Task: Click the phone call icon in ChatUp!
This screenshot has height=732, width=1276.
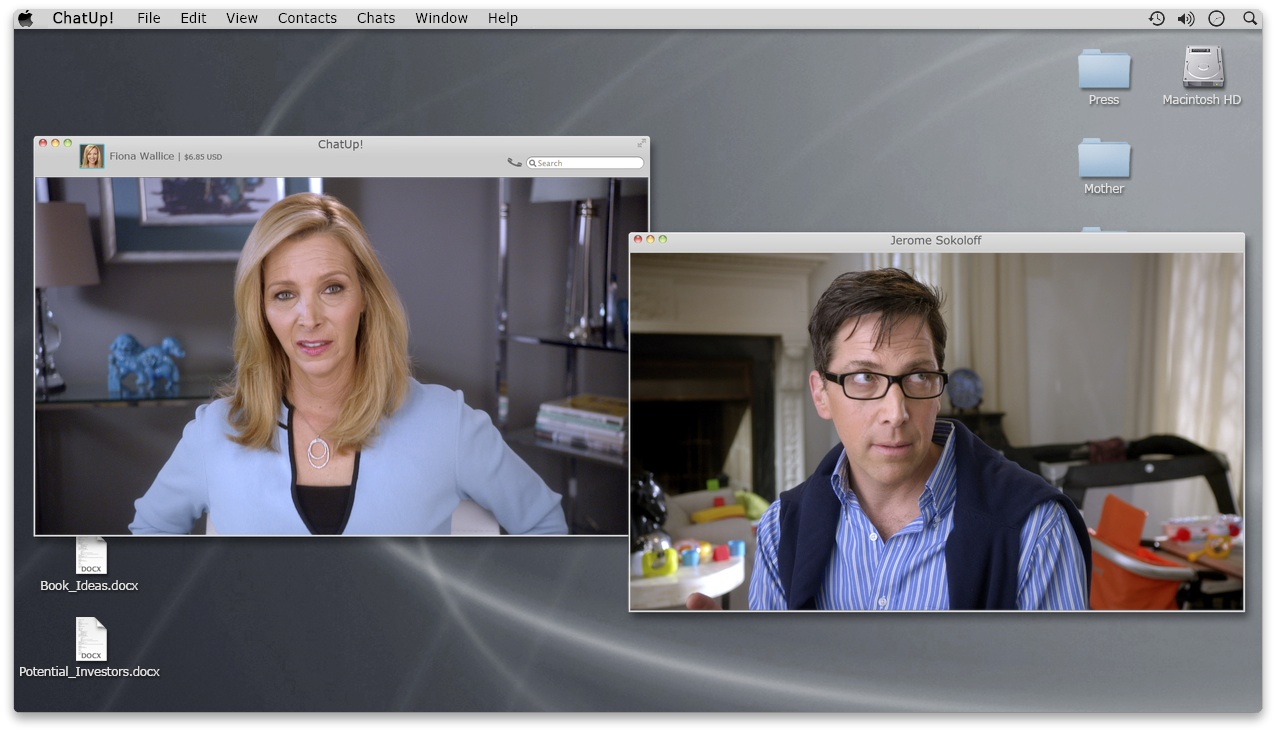Action: point(514,163)
